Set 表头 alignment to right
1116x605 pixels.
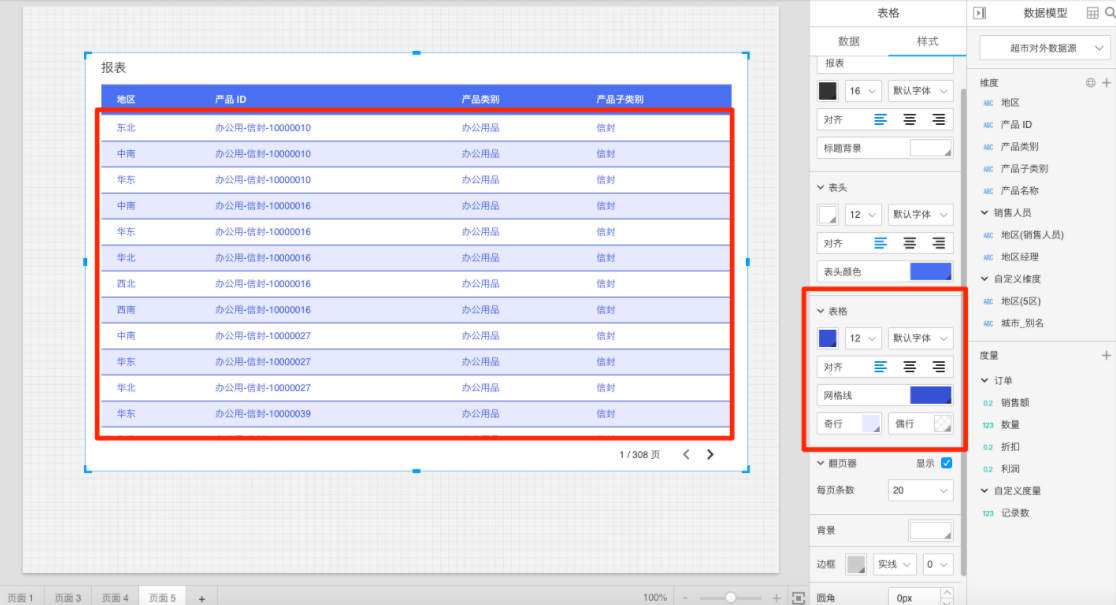pos(938,243)
